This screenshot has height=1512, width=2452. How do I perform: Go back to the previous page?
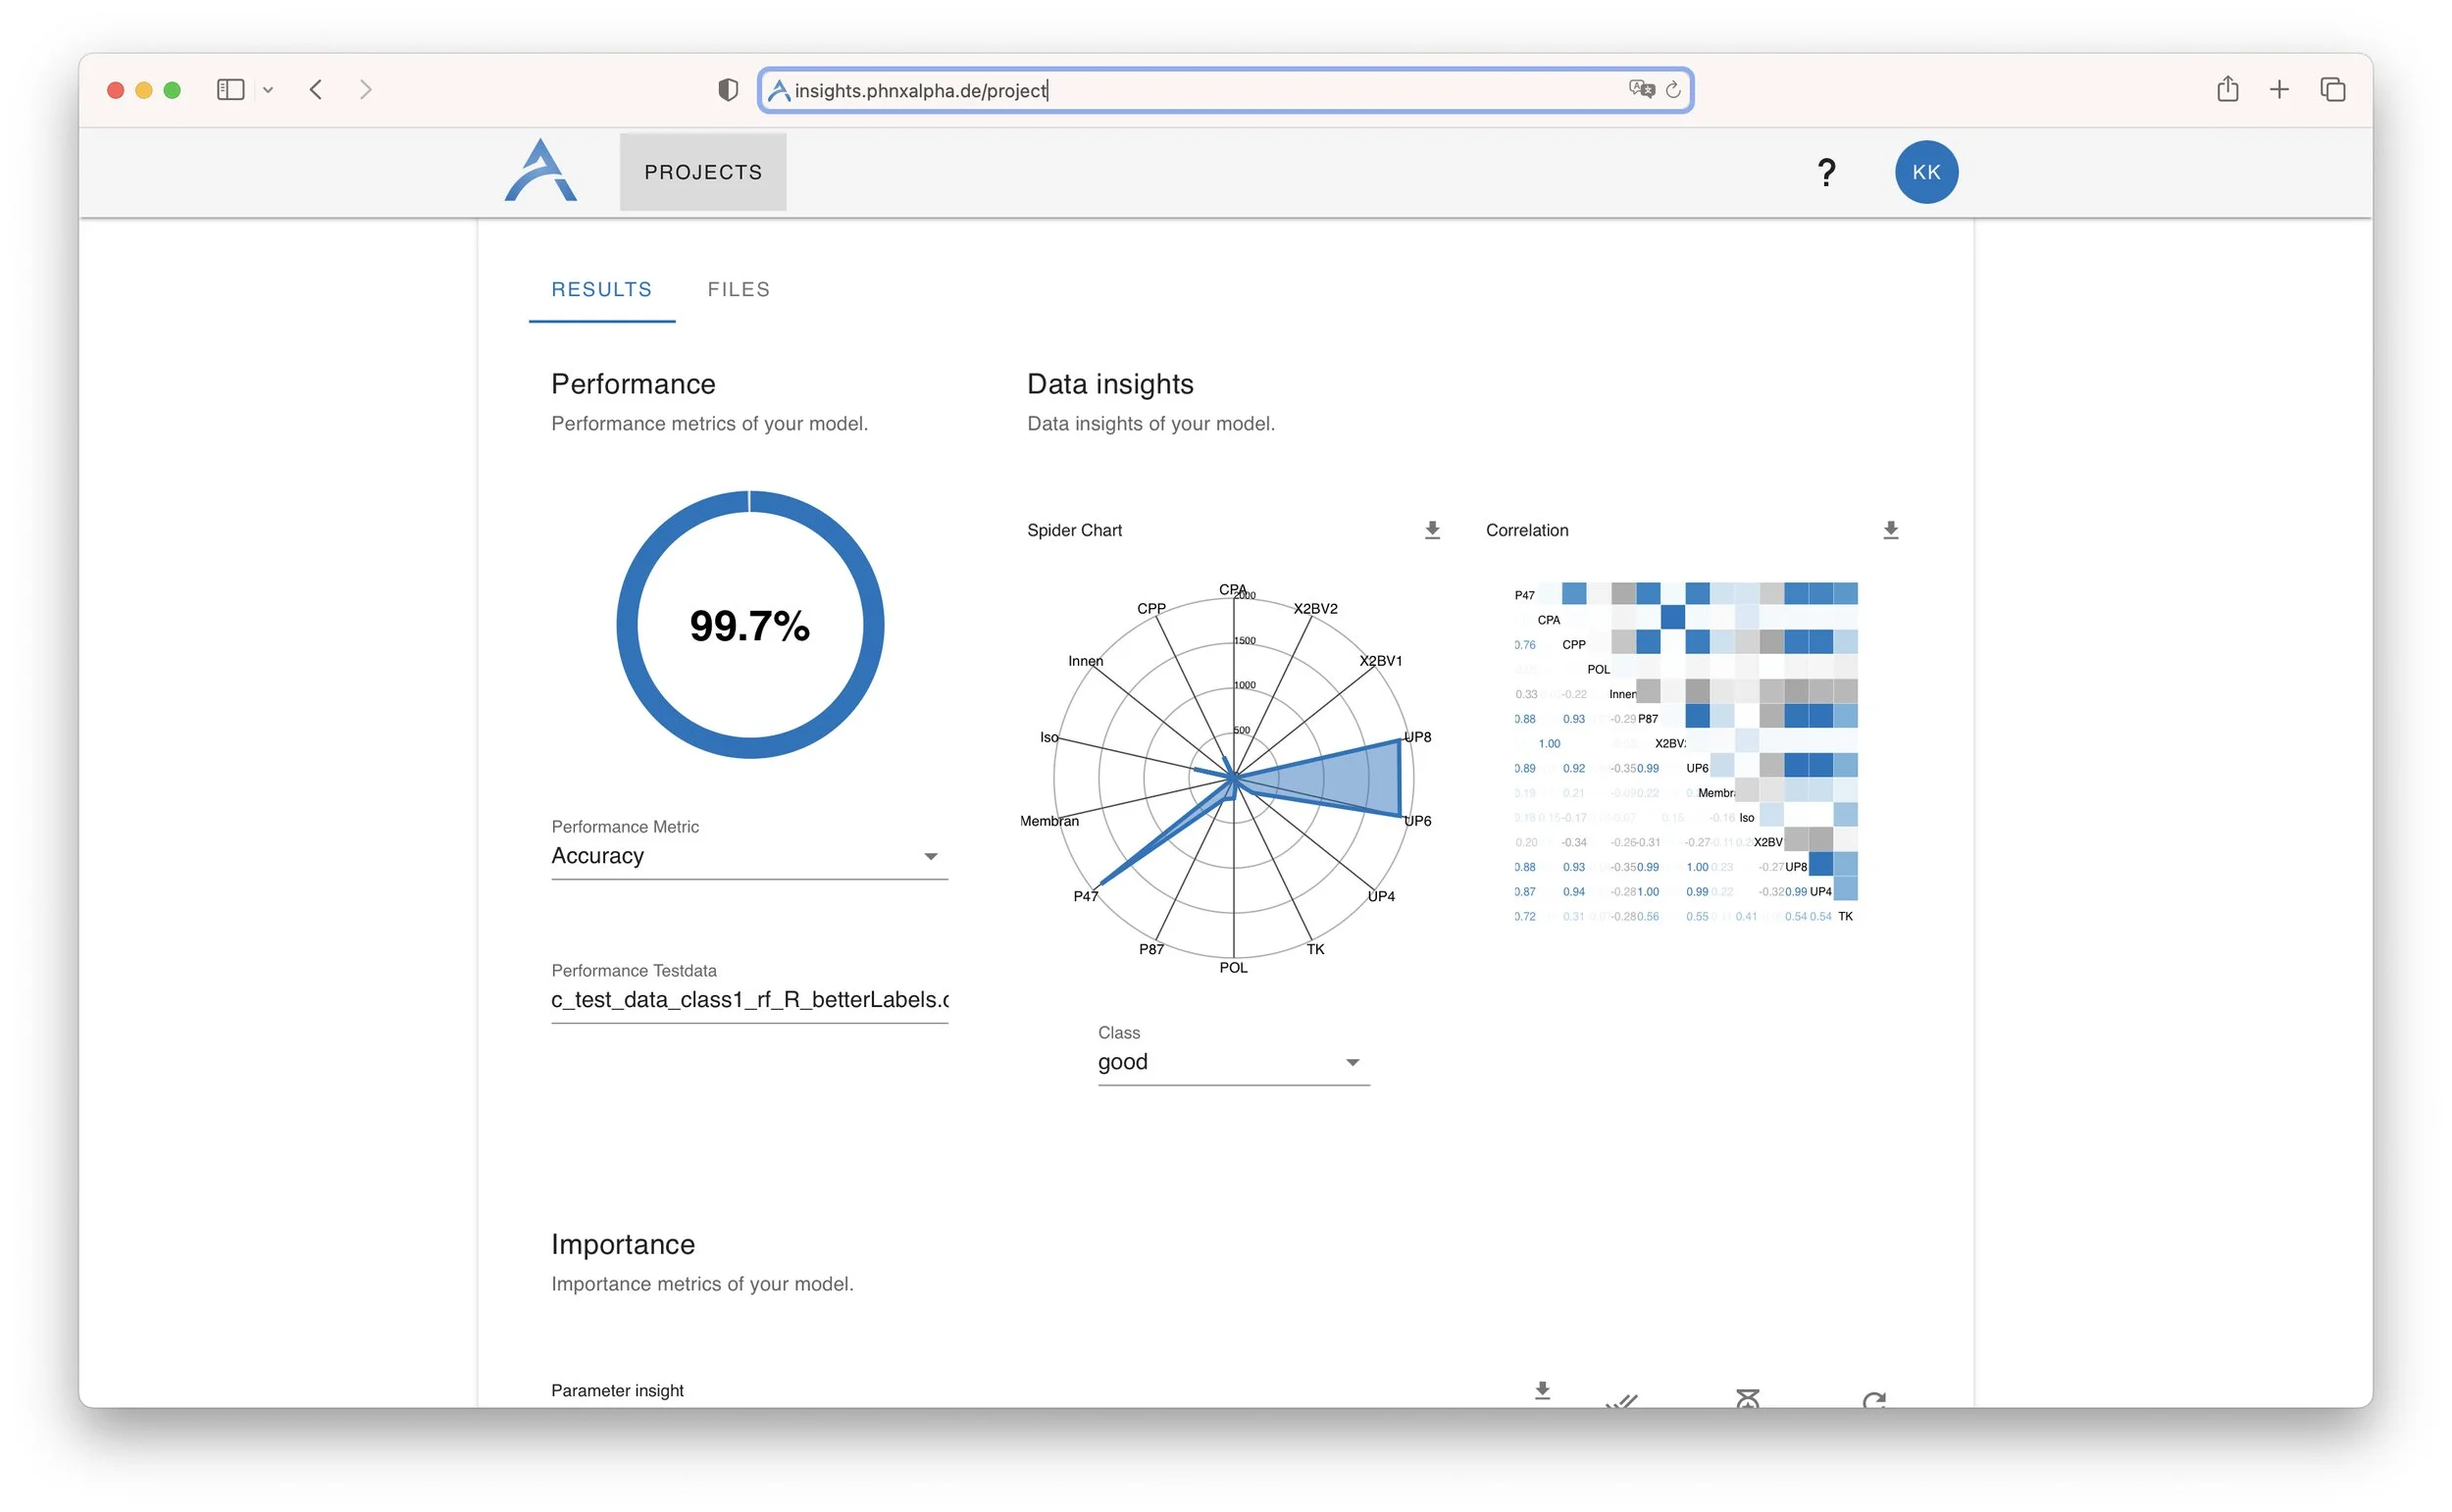tap(316, 90)
